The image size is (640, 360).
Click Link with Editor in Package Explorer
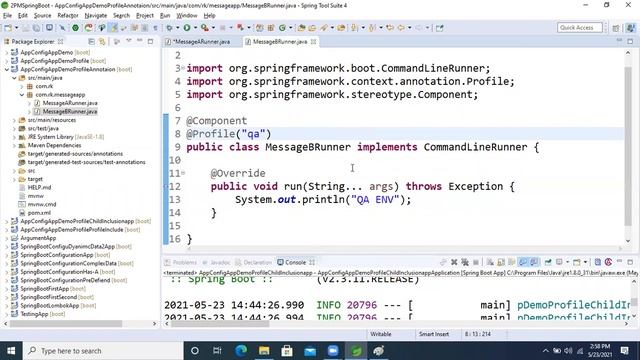102,42
